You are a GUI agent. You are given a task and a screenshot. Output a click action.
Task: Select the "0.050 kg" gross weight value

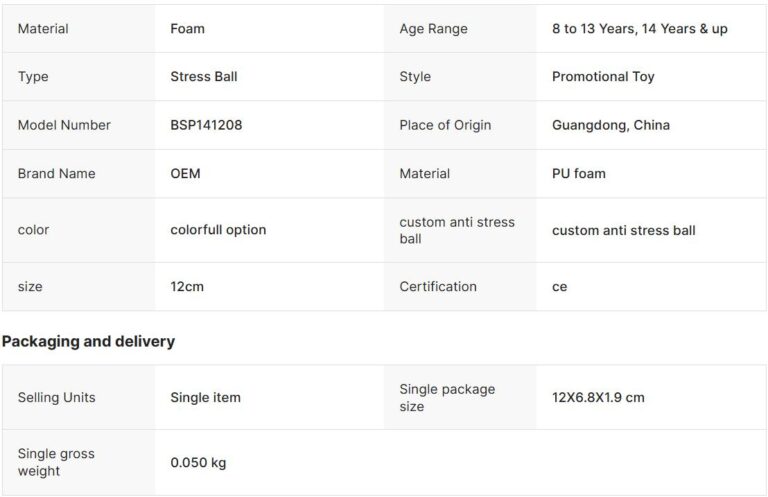pyautogui.click(x=198, y=463)
